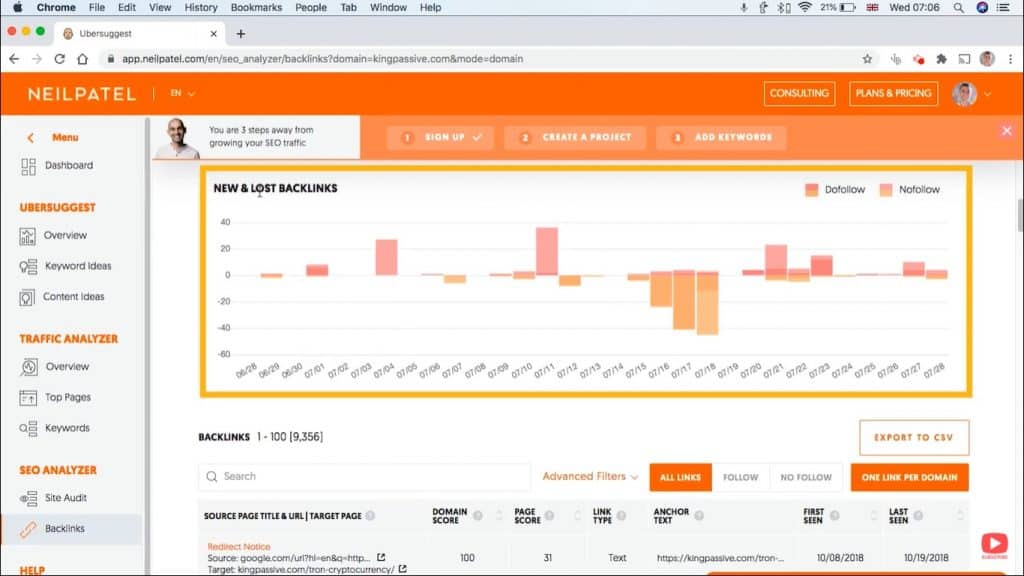The height and width of the screenshot is (576, 1024).
Task: Go to Chrome home page icon
Action: pyautogui.click(x=82, y=59)
